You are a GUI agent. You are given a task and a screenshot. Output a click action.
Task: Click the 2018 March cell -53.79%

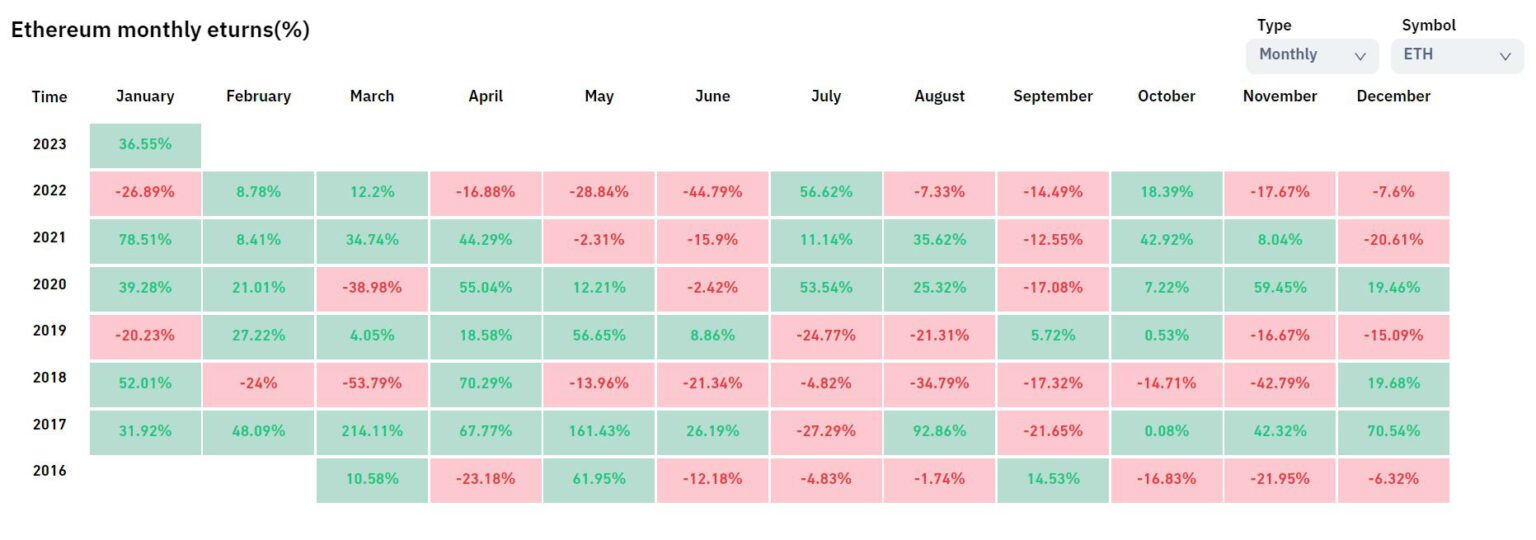click(x=372, y=384)
